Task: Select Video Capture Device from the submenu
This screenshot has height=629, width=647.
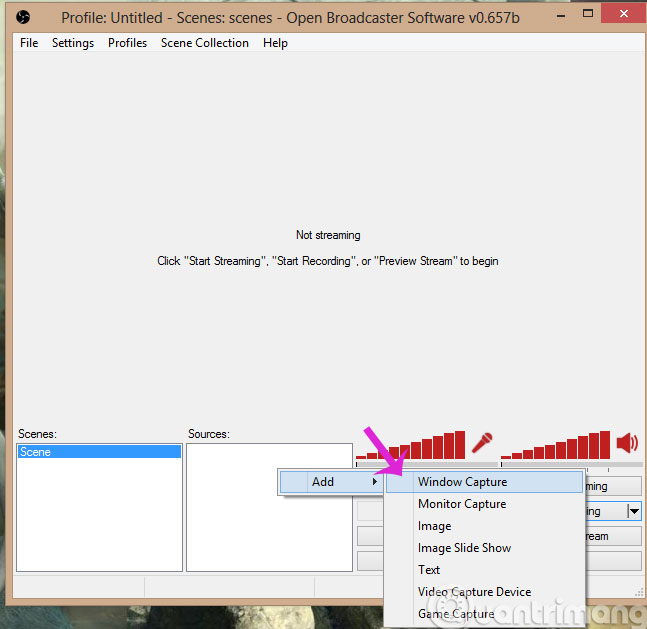Action: [484, 592]
